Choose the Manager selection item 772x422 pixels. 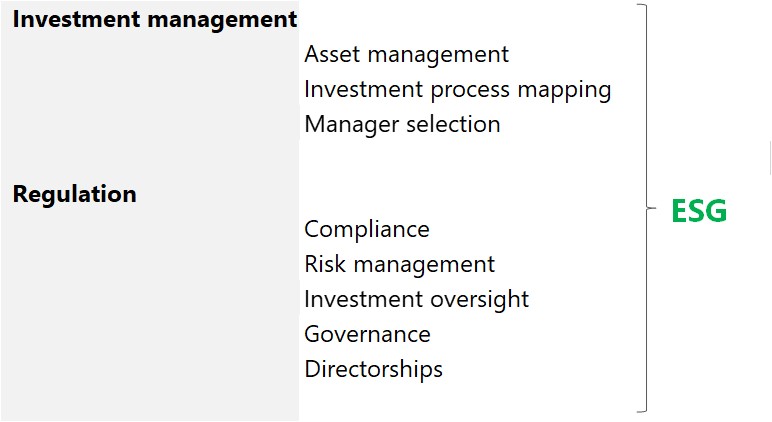coord(402,125)
